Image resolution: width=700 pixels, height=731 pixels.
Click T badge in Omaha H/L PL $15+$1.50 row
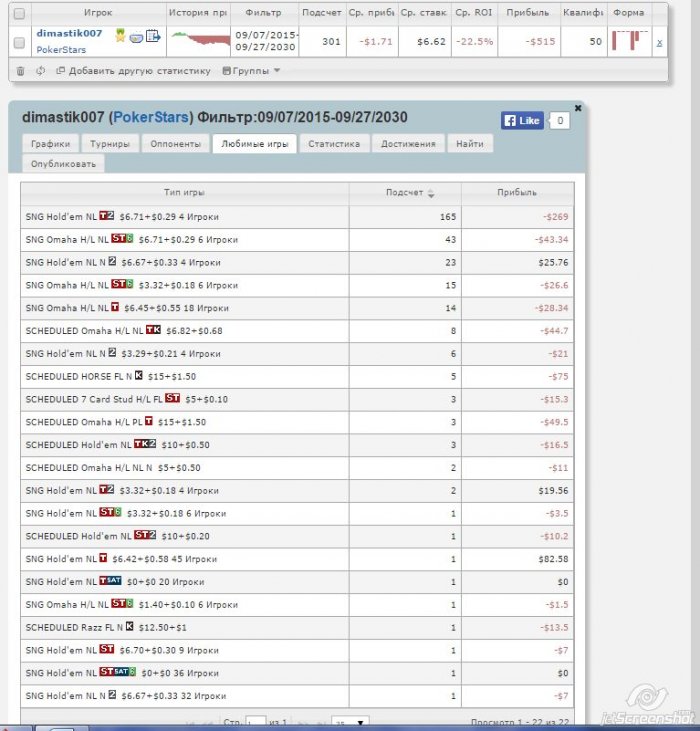[x=149, y=421]
